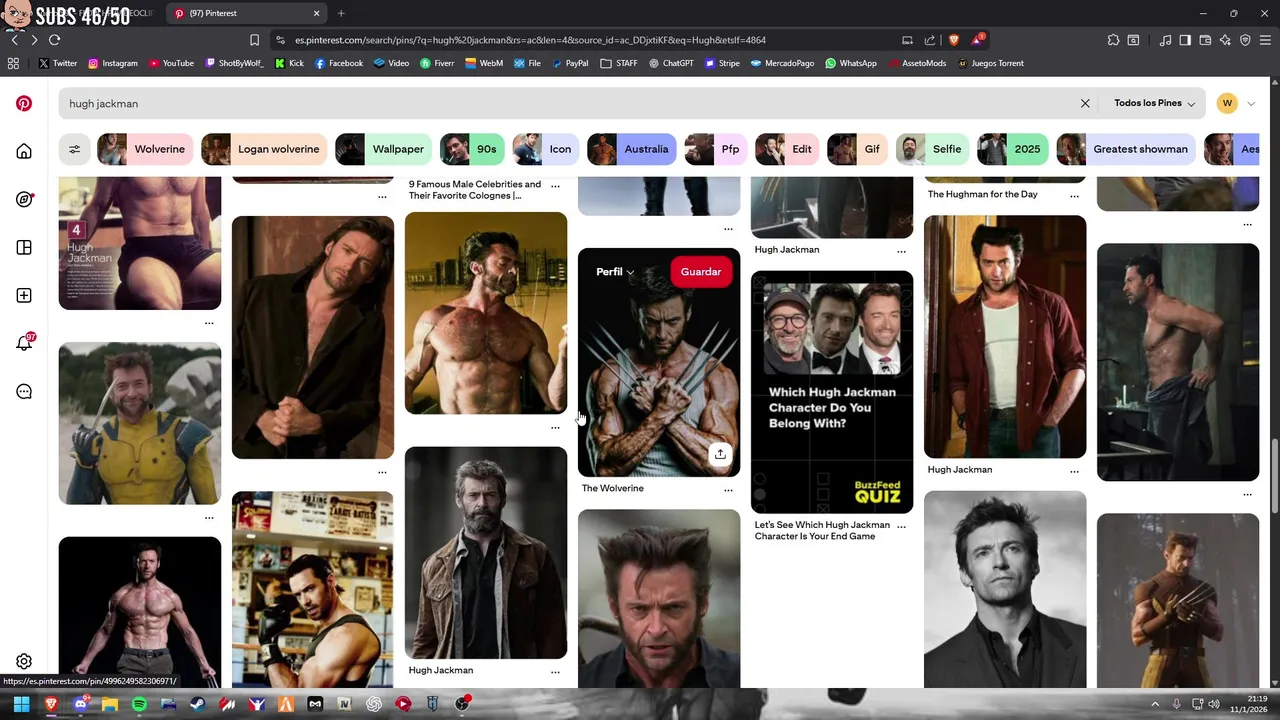Open the boxing gym Hugh Jackman pin

coord(313,589)
